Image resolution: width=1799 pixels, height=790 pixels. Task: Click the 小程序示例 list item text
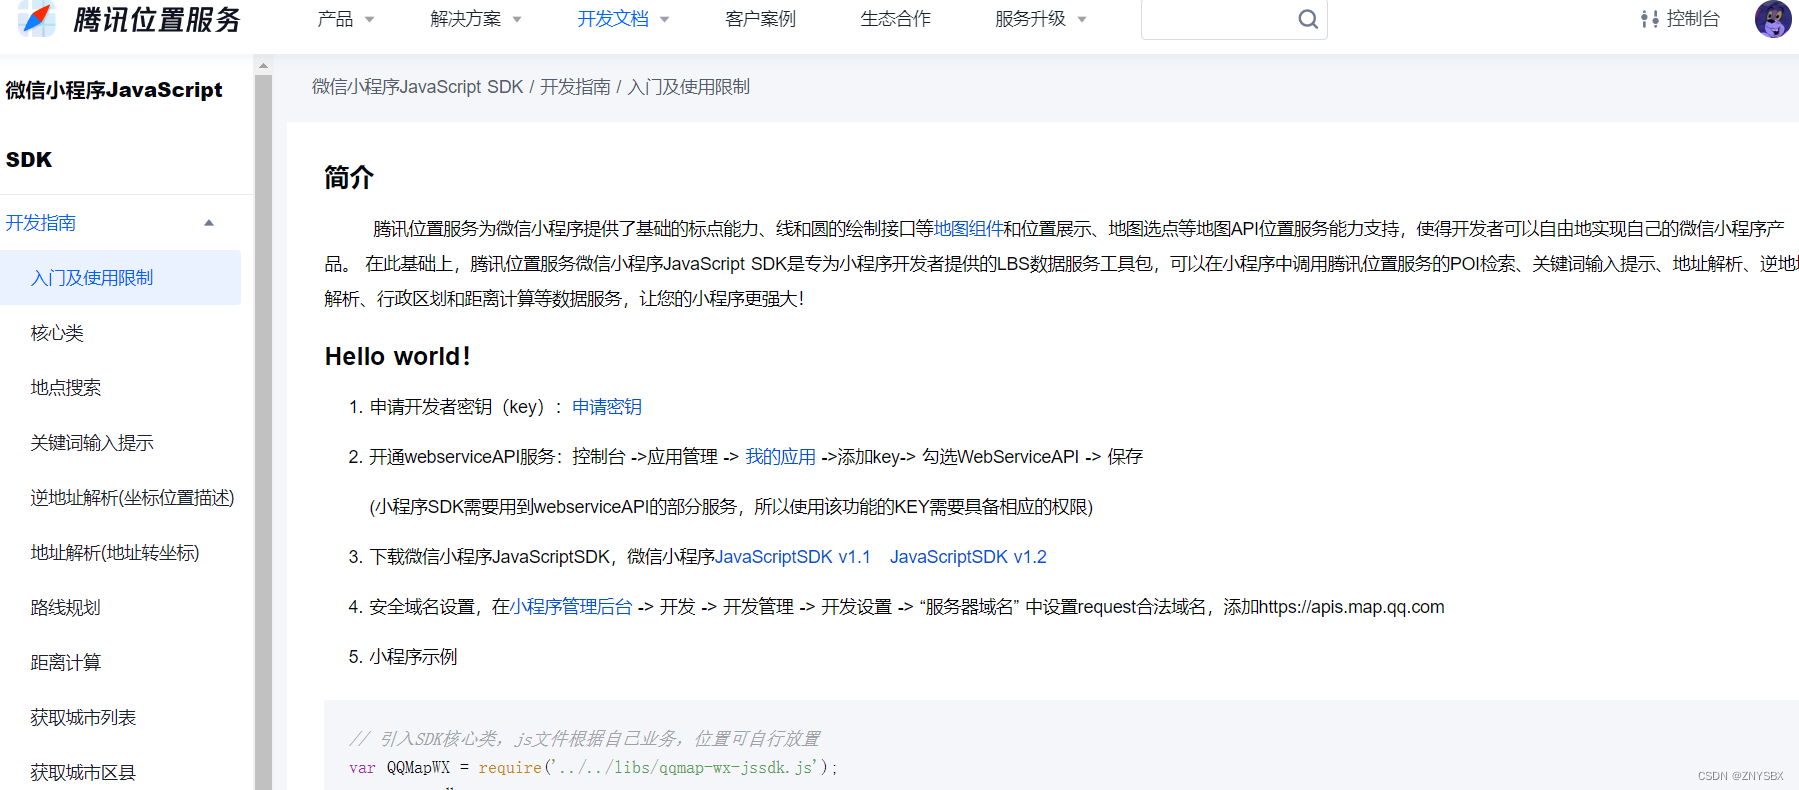click(x=413, y=657)
